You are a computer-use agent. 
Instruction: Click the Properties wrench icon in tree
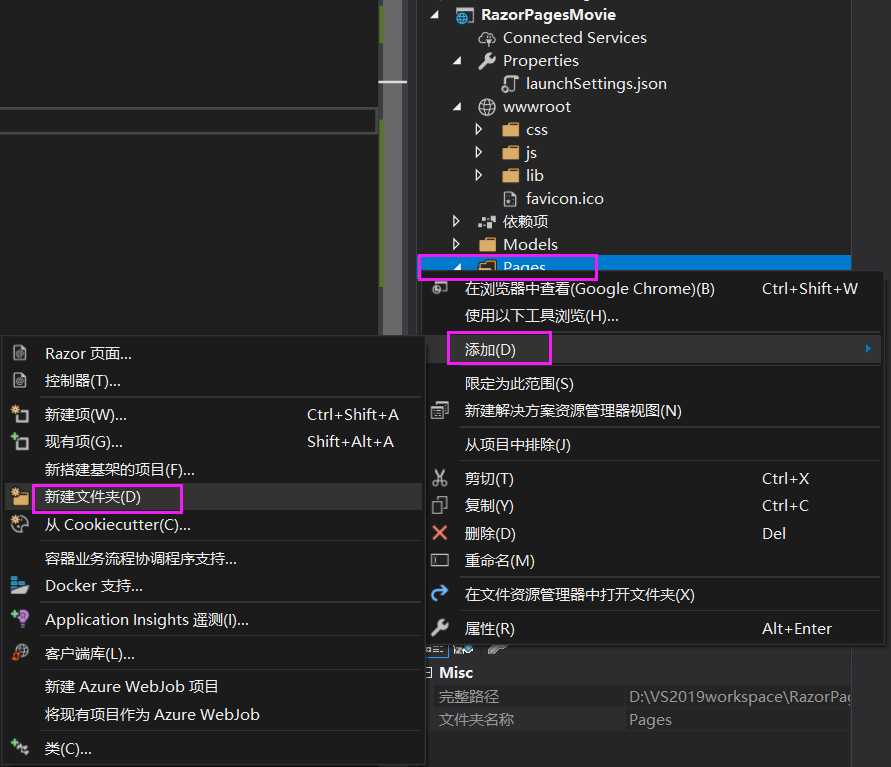point(487,61)
